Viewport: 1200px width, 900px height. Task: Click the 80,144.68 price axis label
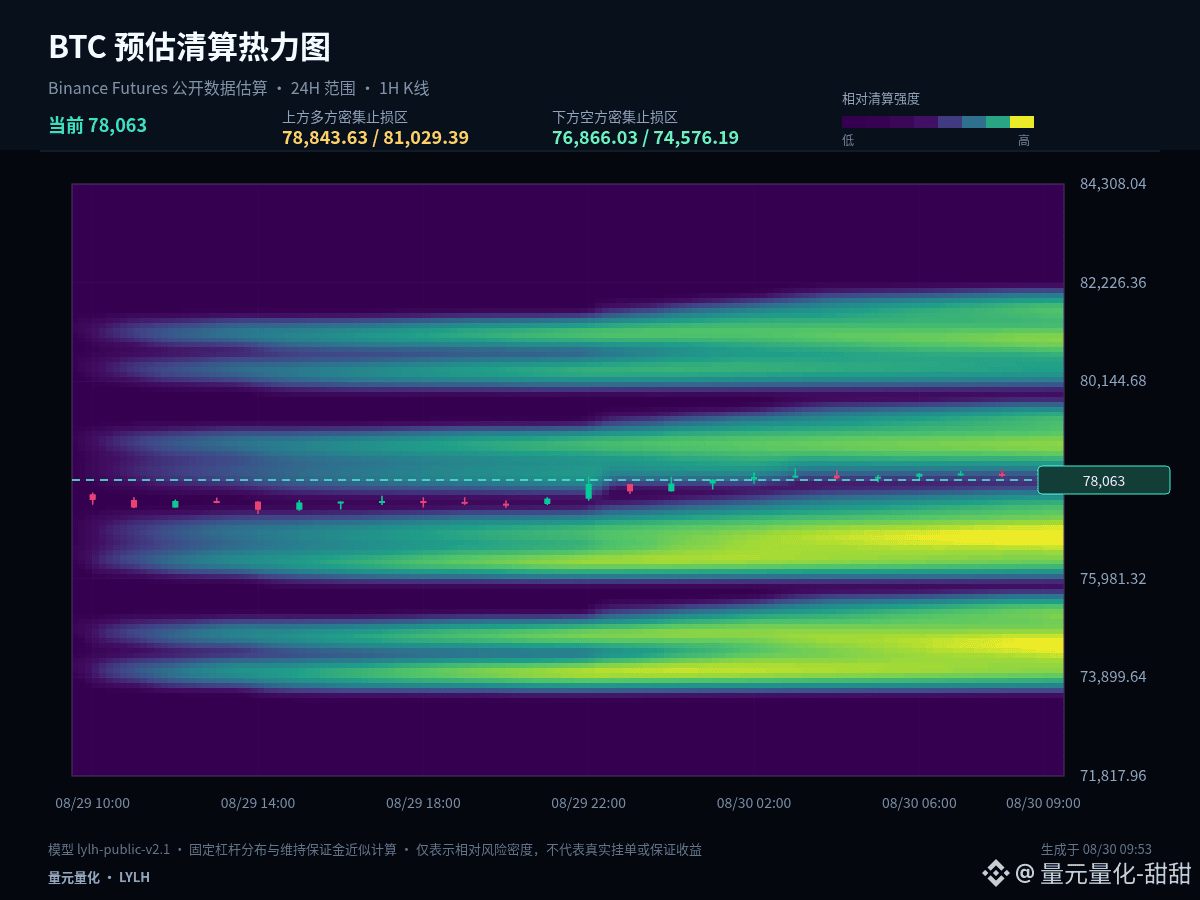[x=1113, y=381]
